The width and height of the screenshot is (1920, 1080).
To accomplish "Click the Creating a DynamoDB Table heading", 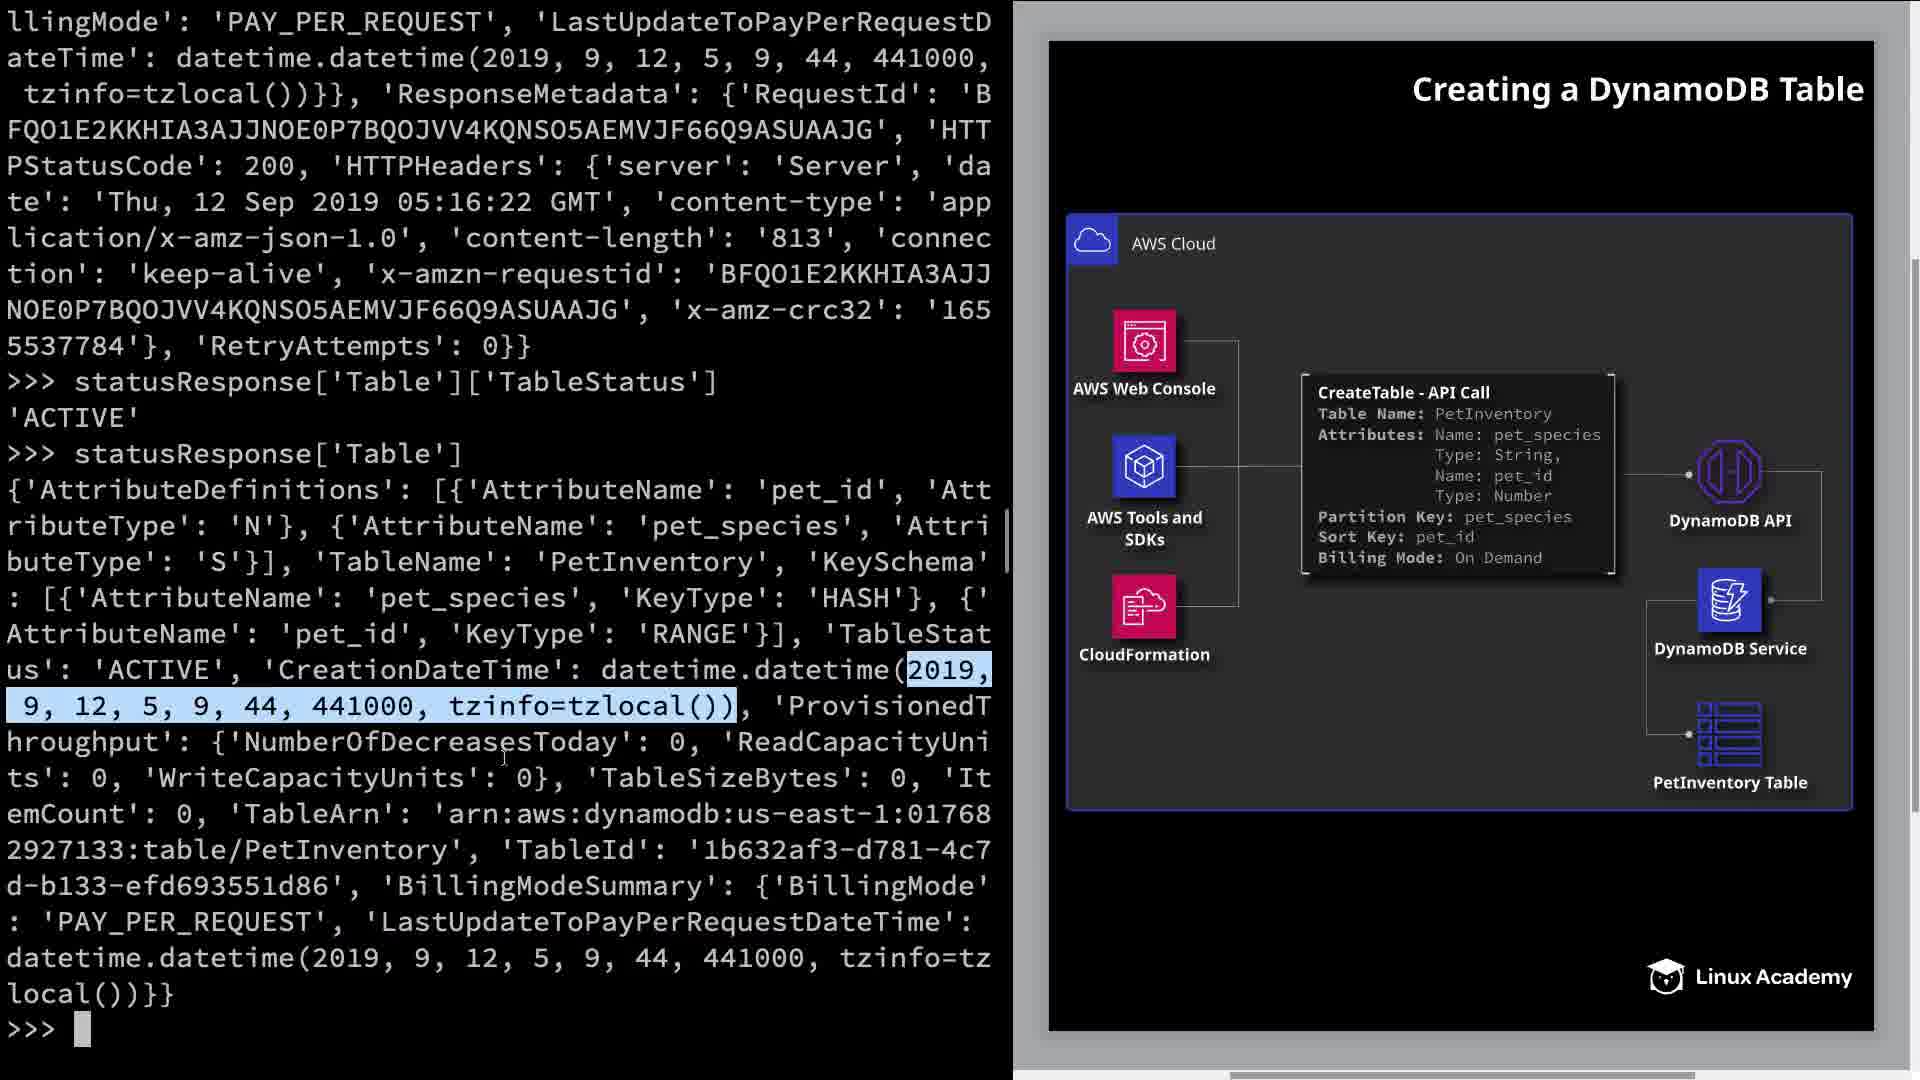I will pyautogui.click(x=1637, y=90).
